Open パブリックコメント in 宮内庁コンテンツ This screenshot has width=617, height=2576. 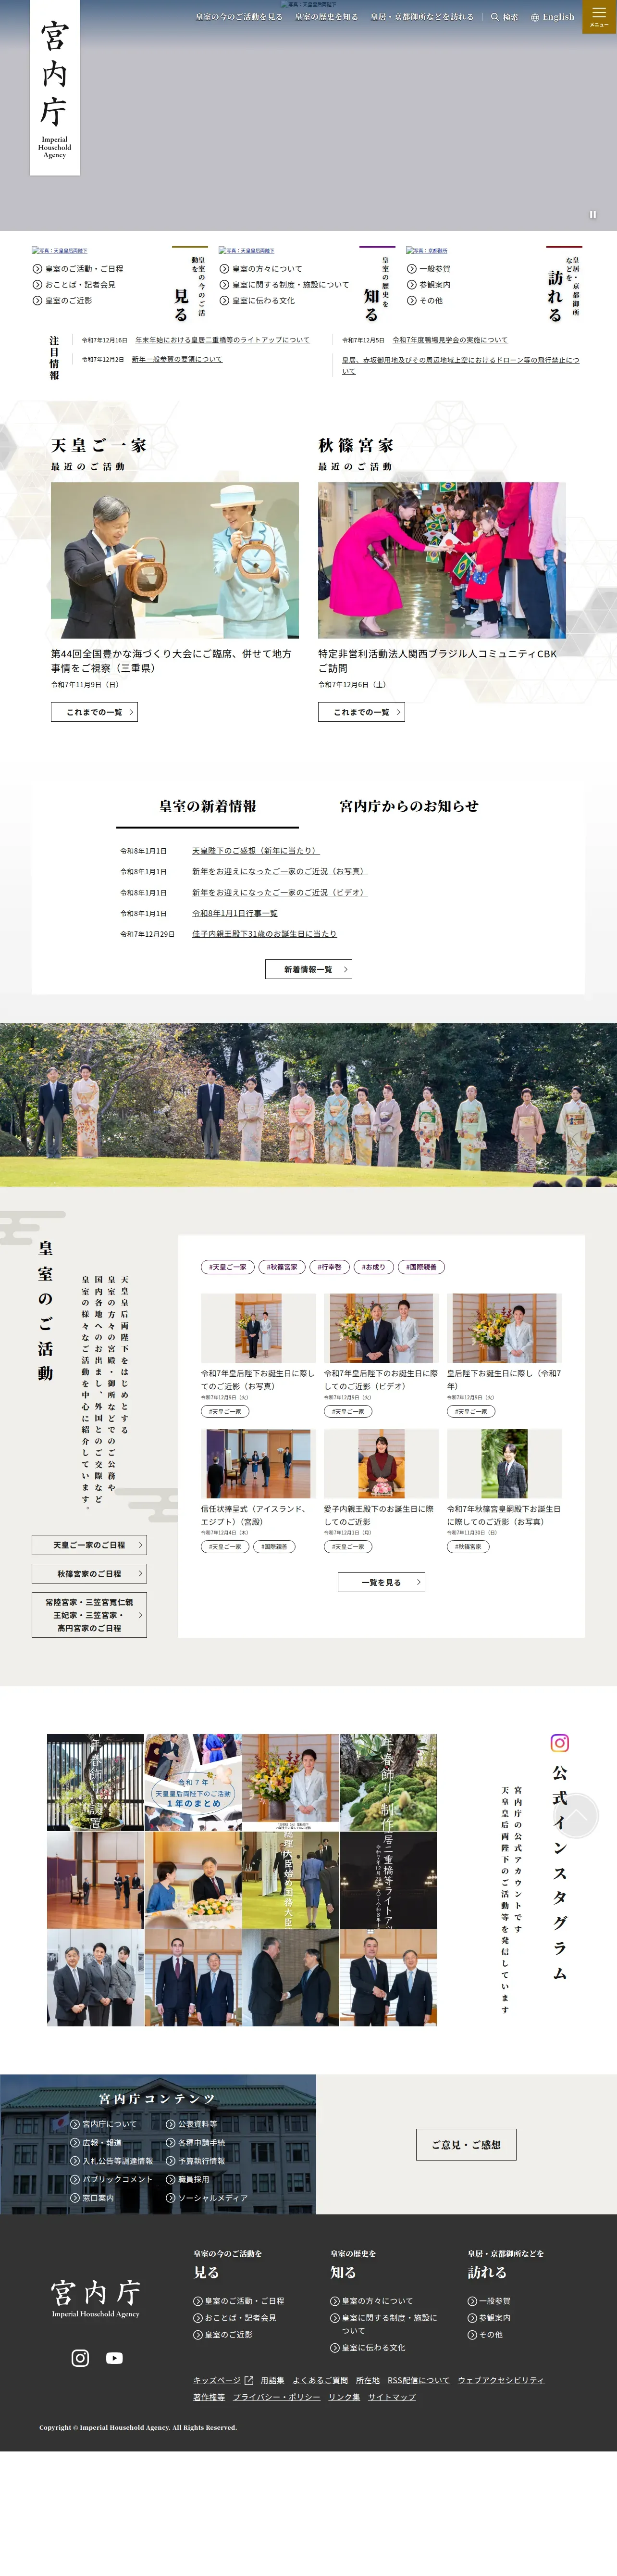(x=111, y=2179)
